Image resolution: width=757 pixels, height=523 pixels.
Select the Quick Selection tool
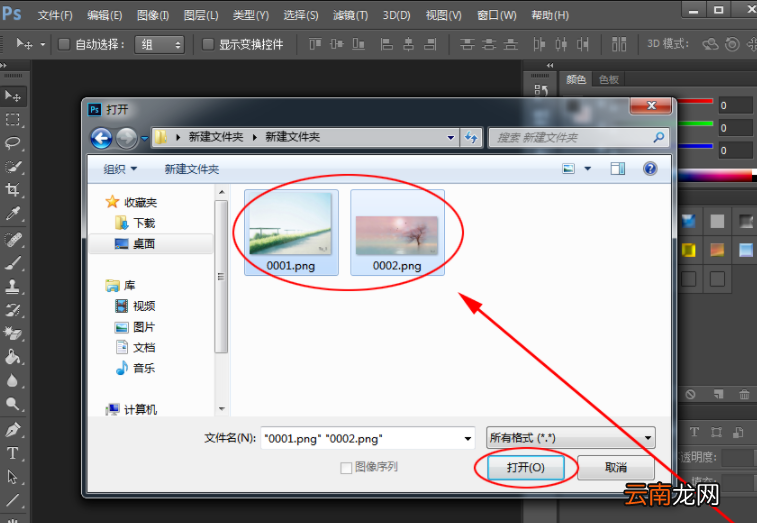13,167
